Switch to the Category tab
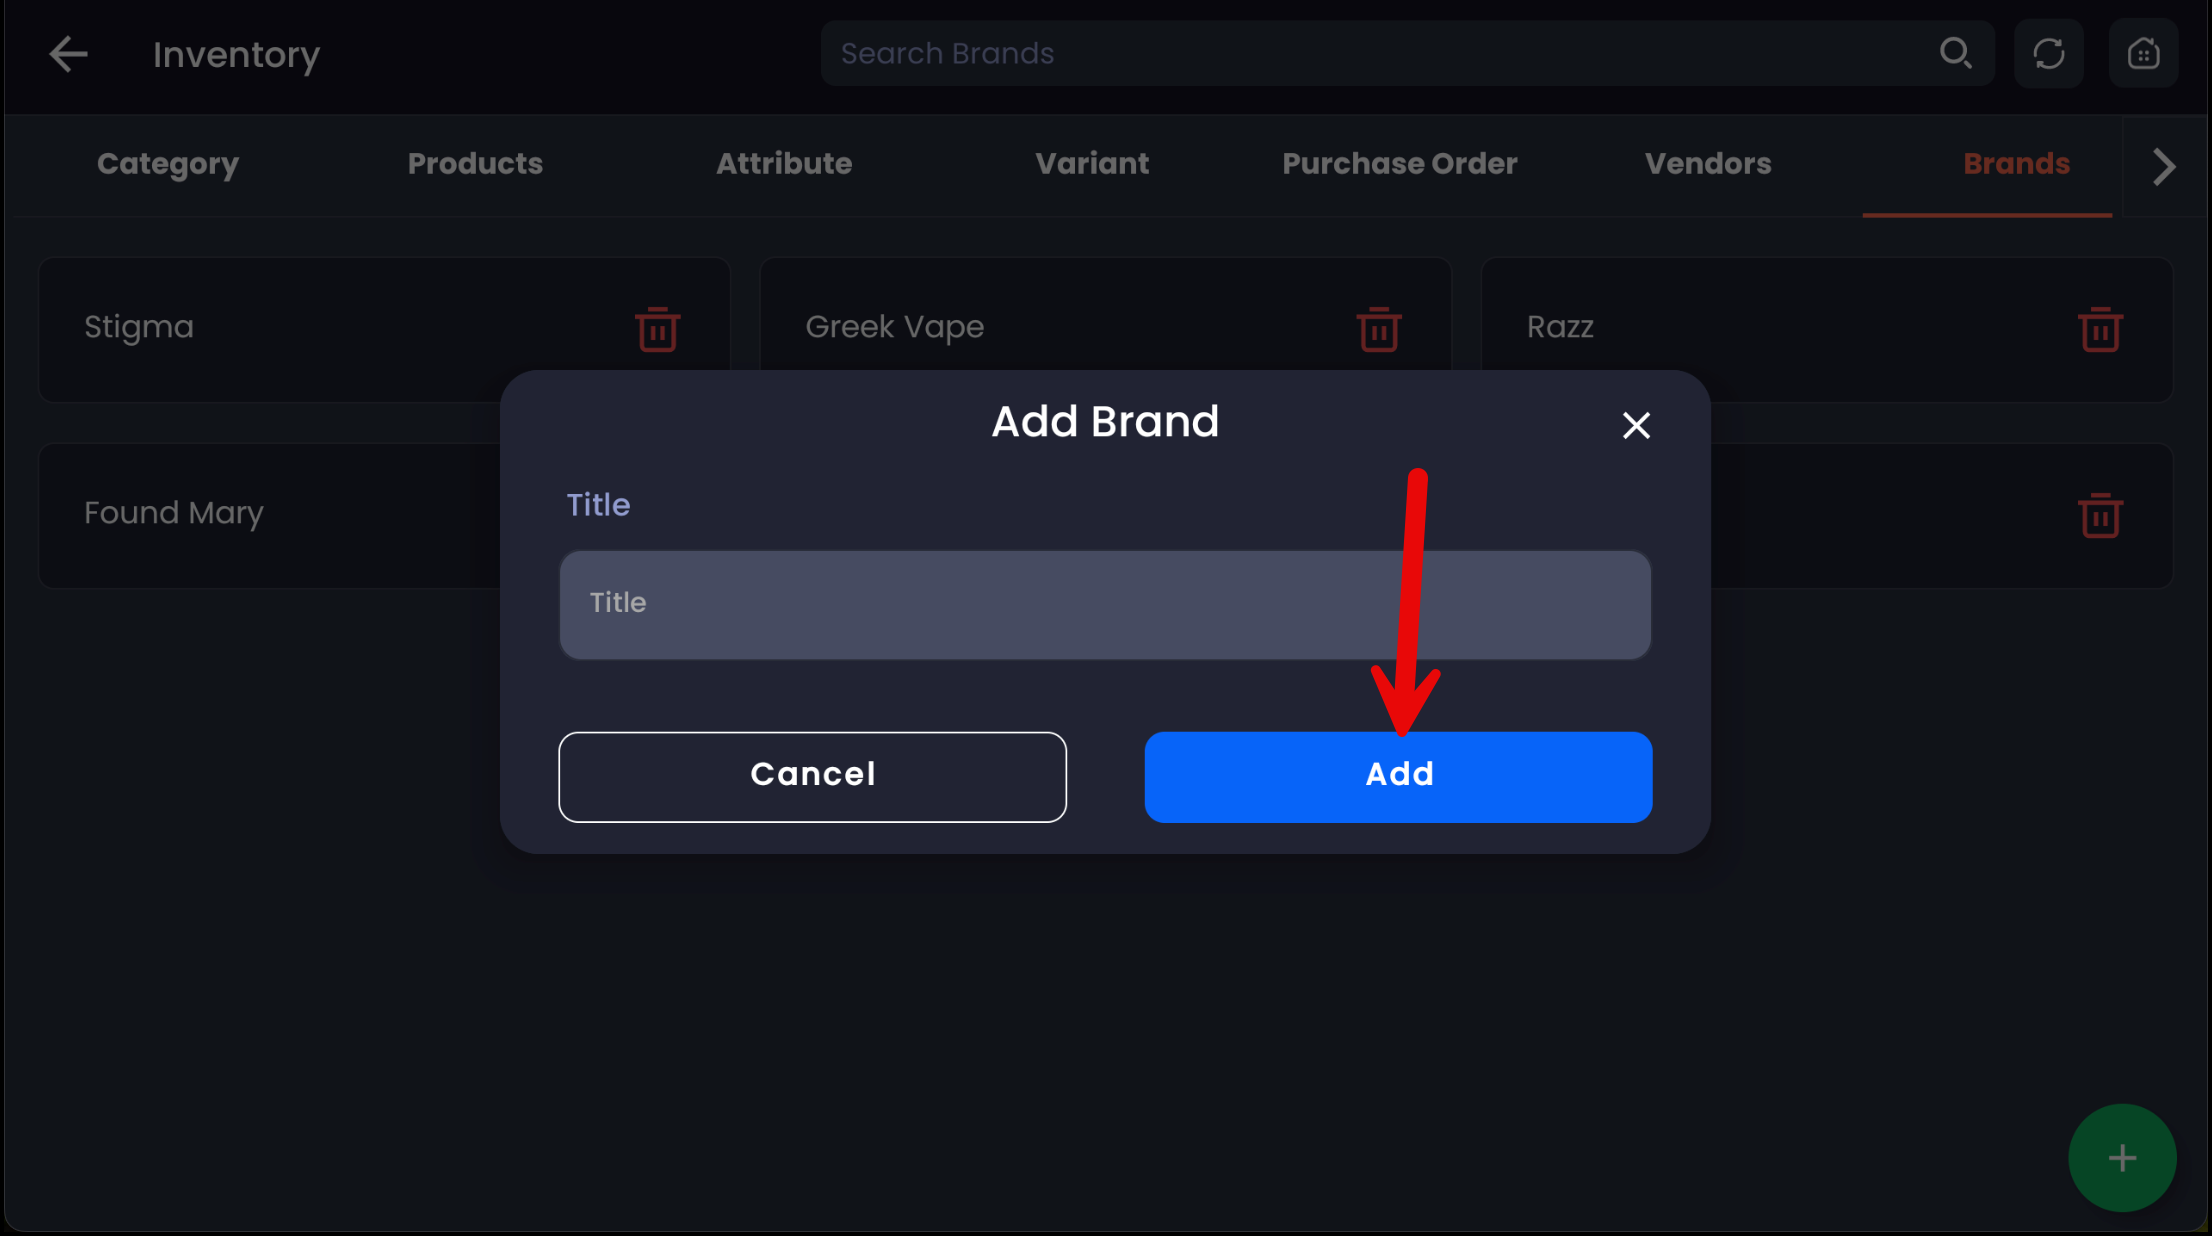The image size is (2212, 1236). 168,164
